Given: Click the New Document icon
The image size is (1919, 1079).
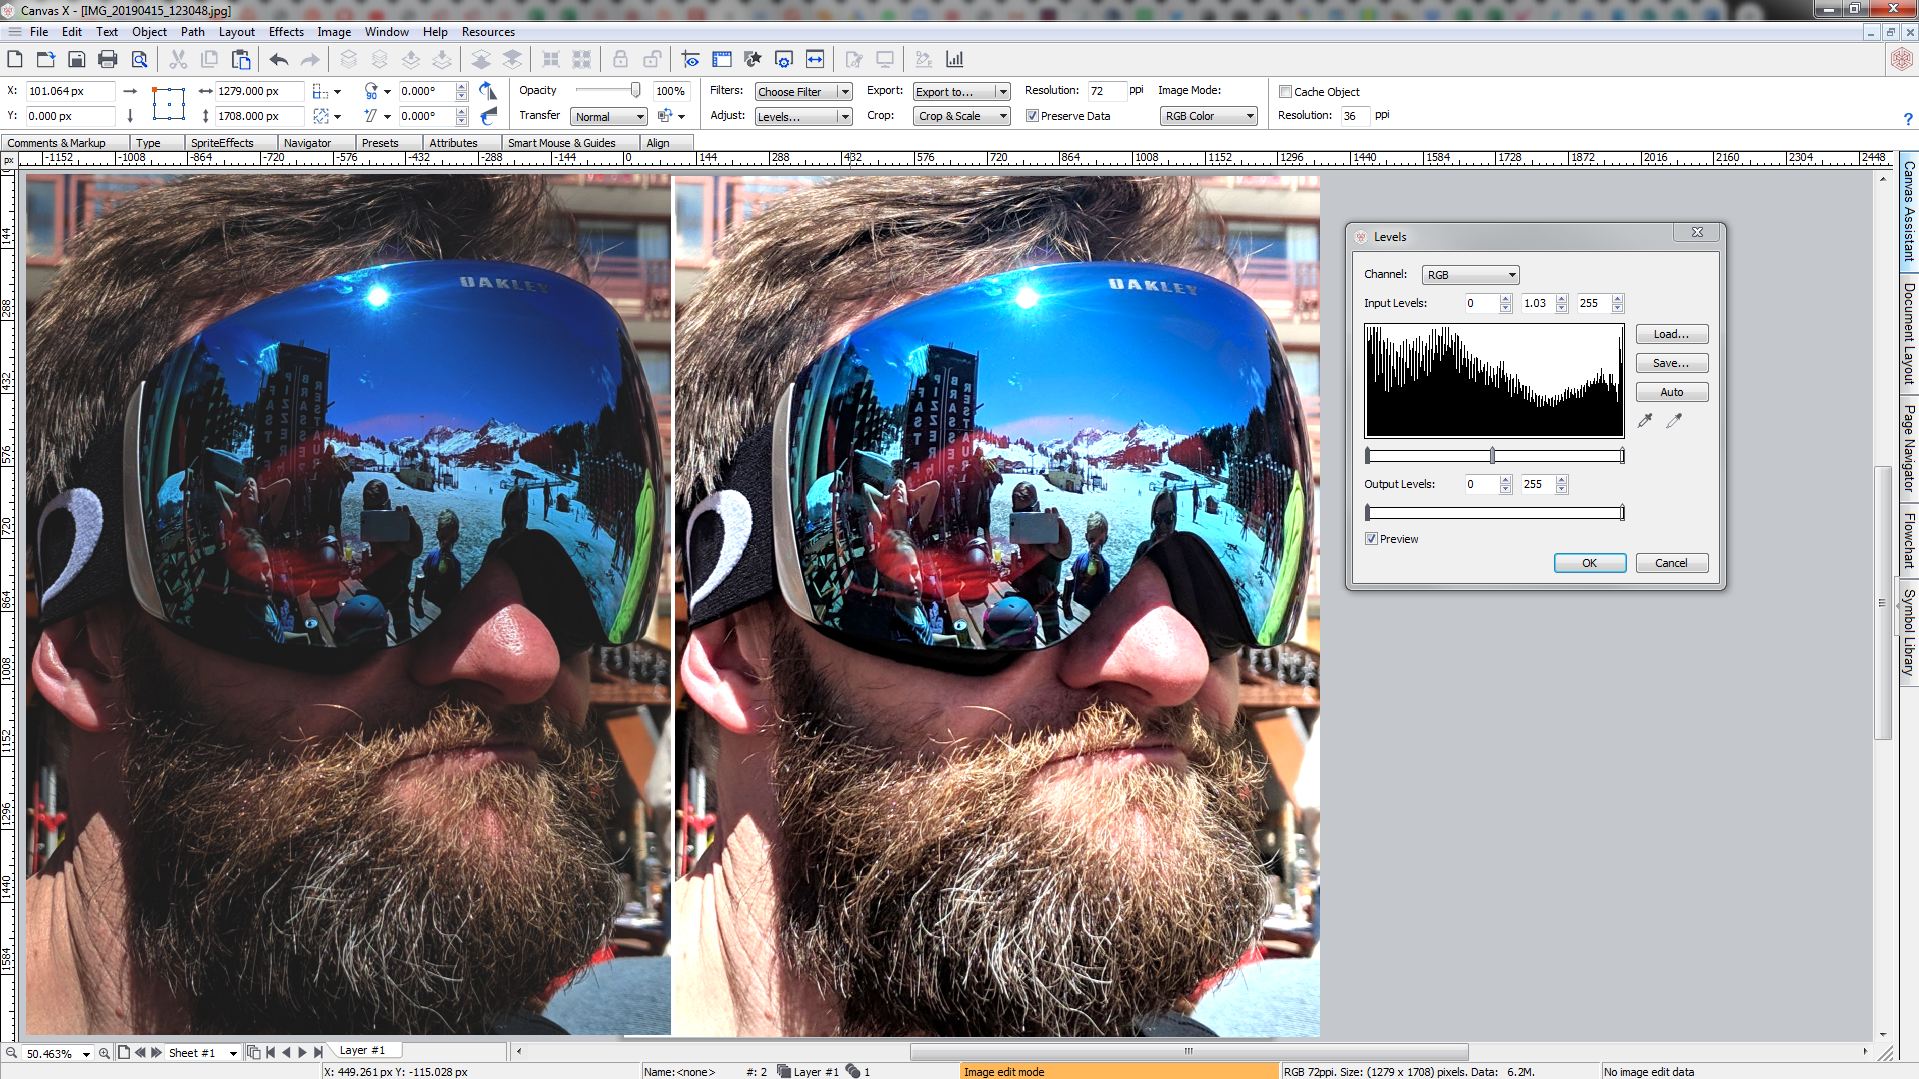Looking at the screenshot, I should (15, 60).
